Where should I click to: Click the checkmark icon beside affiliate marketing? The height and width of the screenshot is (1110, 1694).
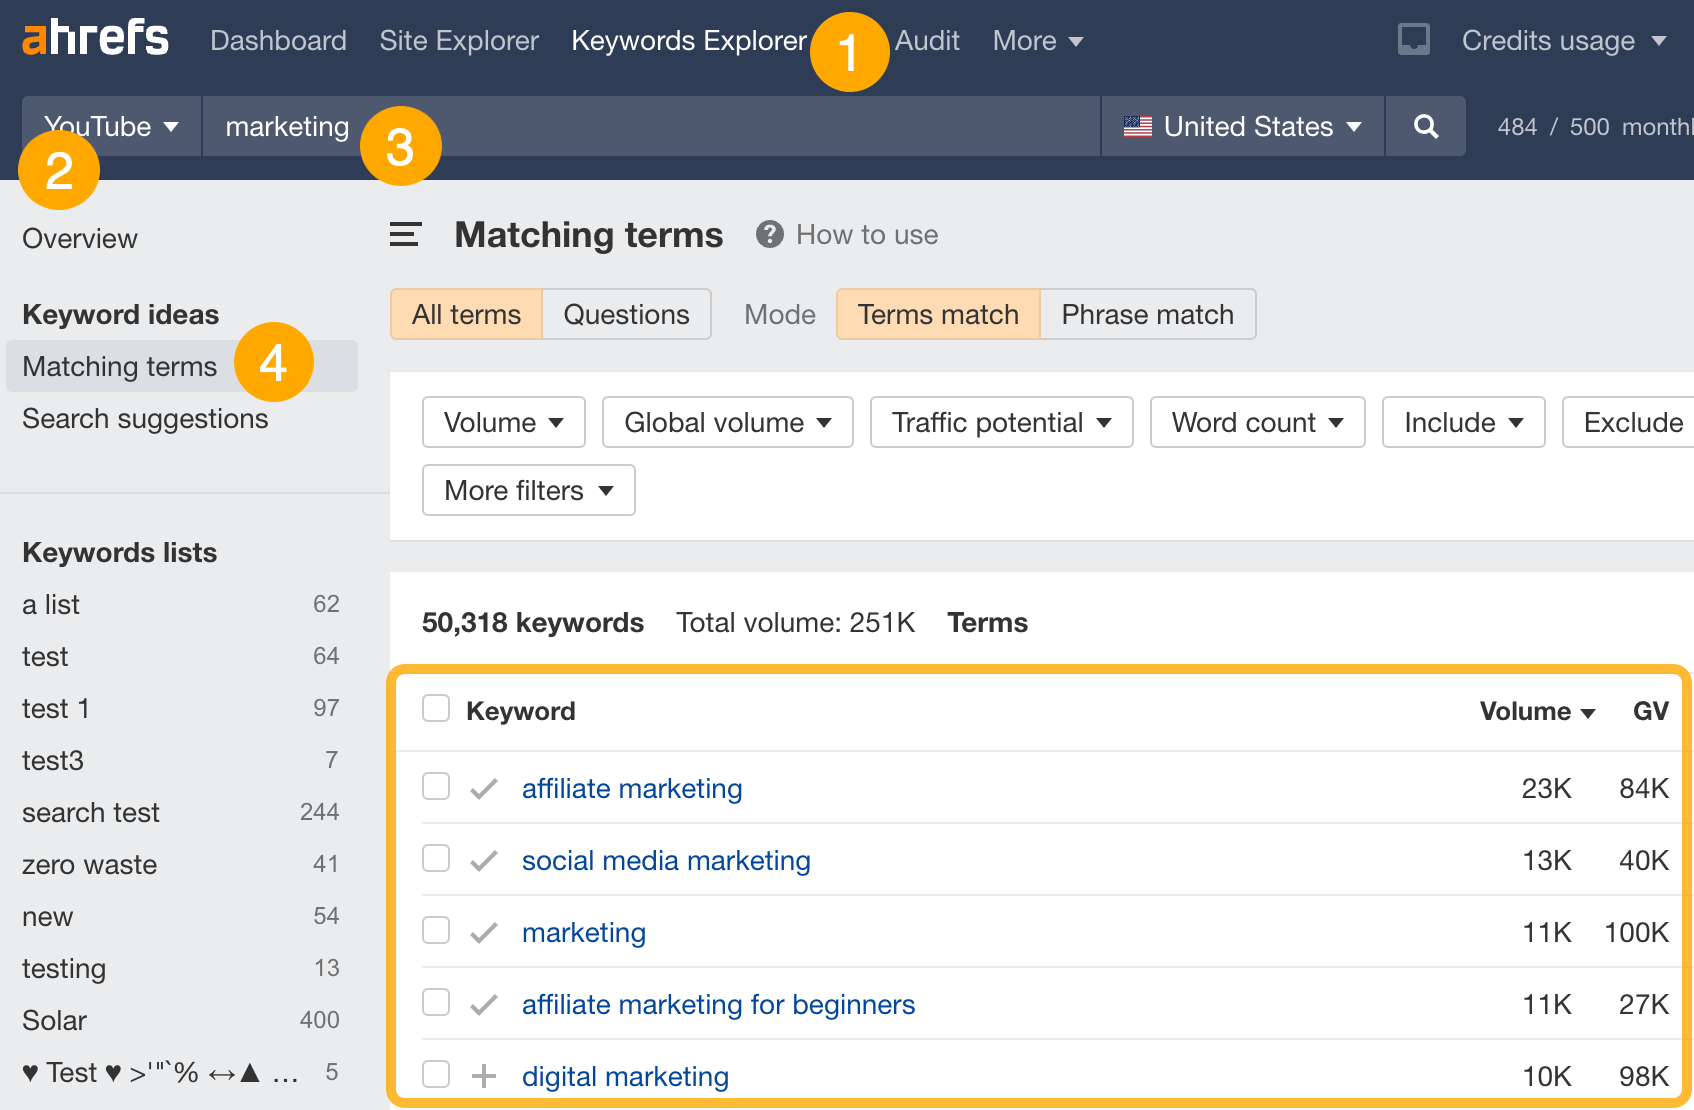483,788
